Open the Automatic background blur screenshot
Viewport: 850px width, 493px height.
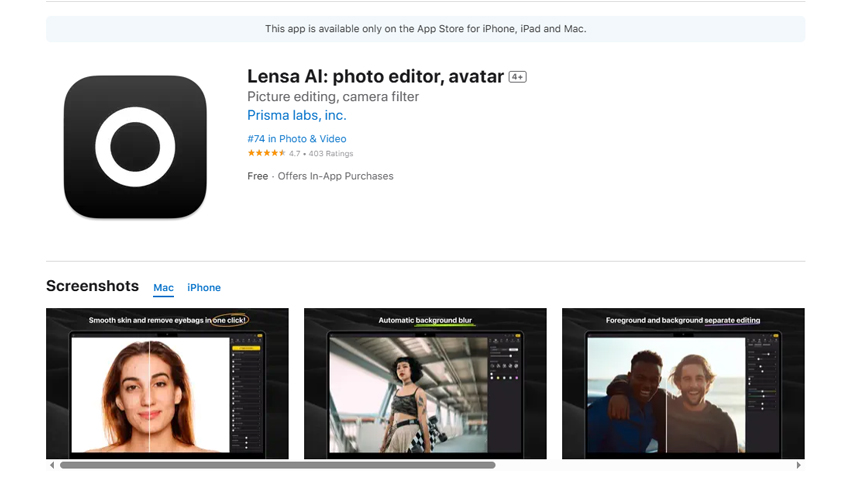click(x=426, y=383)
